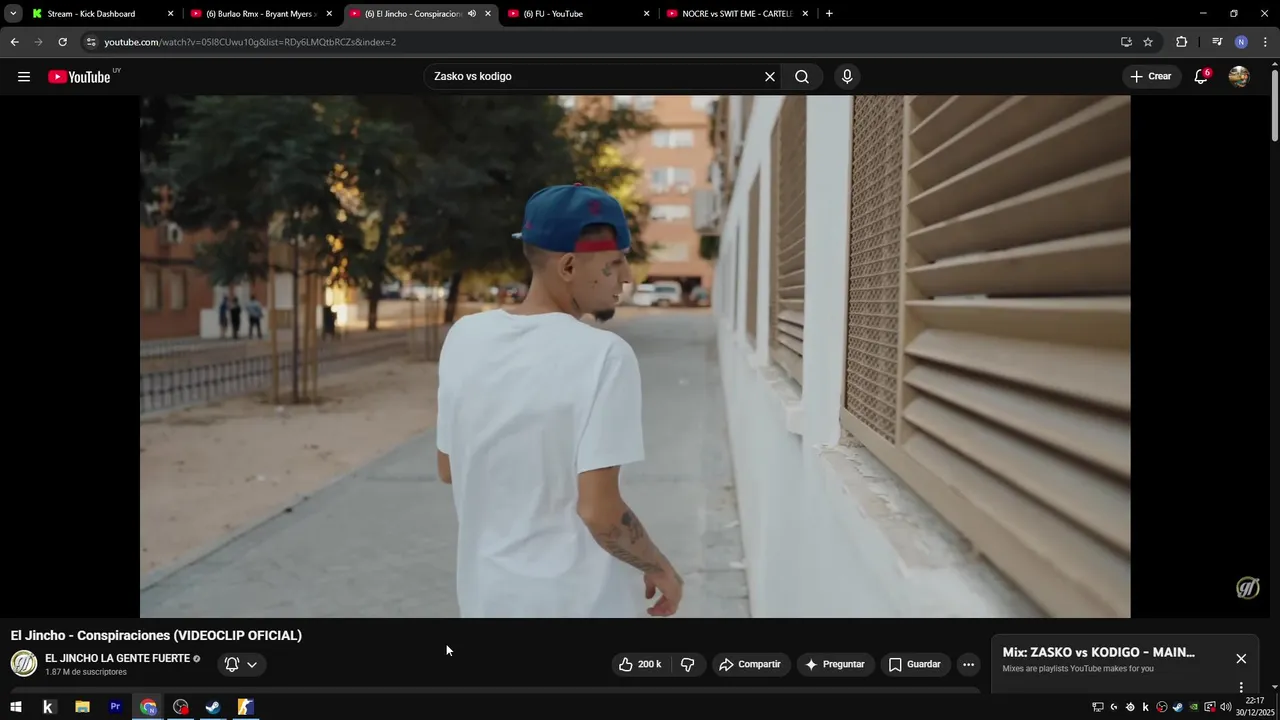Open media controls icon in toolbar
This screenshot has width=1280, height=720.
(x=1217, y=42)
